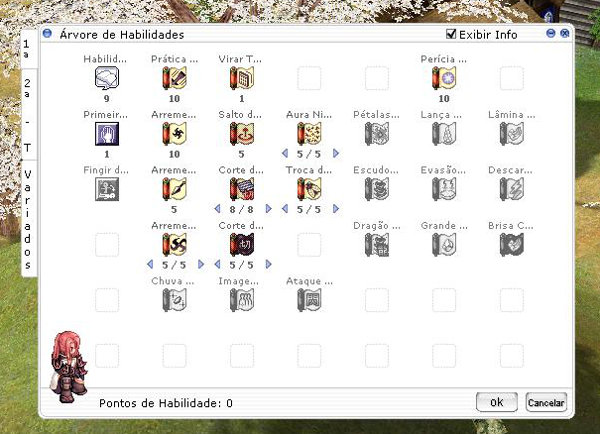Click the greyed Descar... lightning skill icon
Screen dimensions: 600x434
pos(511,189)
